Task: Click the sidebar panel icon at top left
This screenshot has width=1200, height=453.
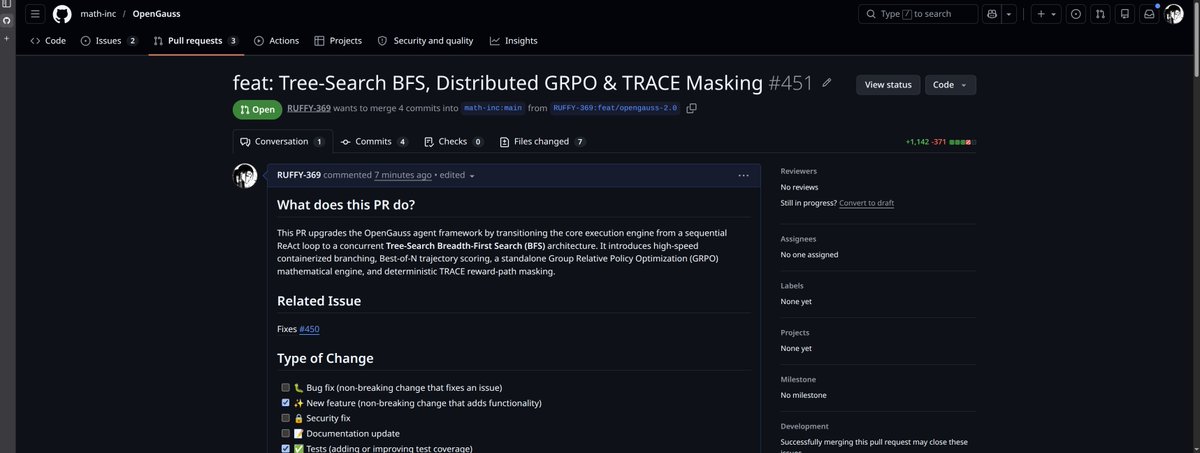Action: [7, 5]
